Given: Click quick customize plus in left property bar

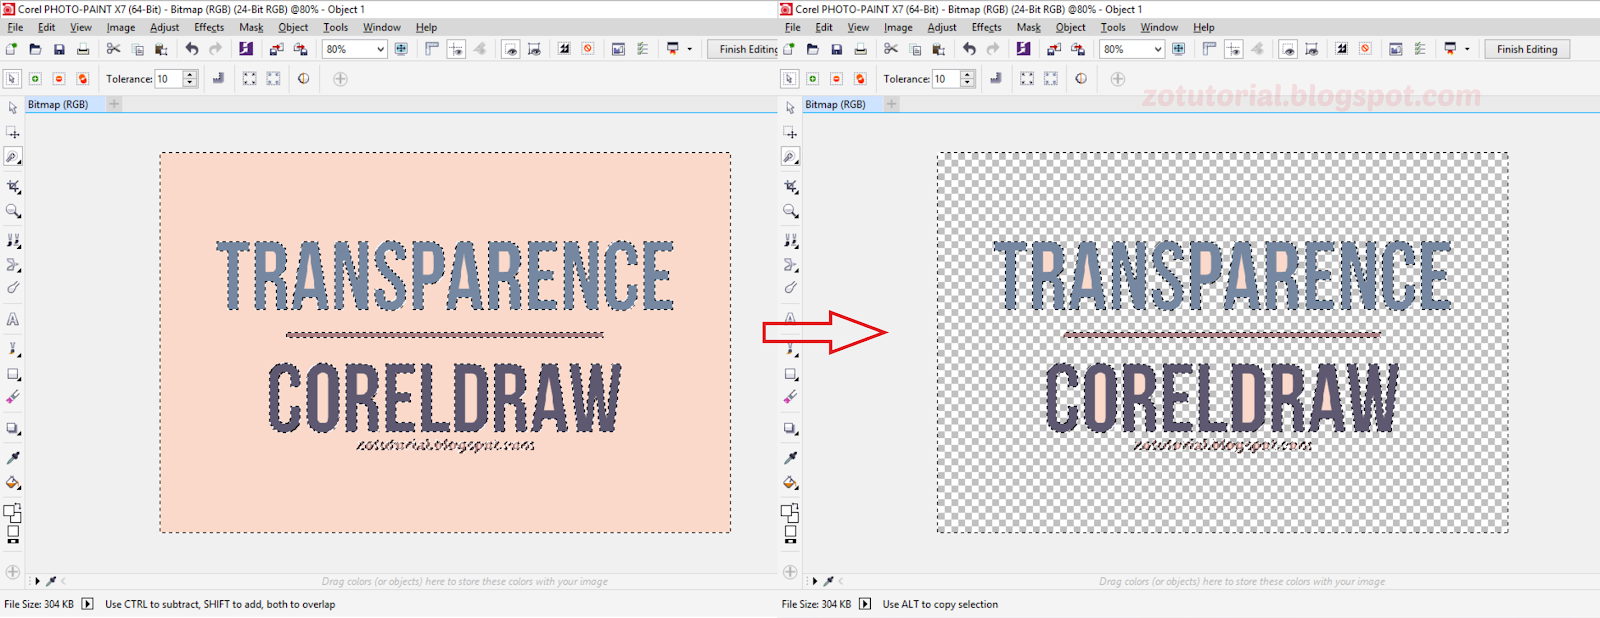Looking at the screenshot, I should point(340,79).
